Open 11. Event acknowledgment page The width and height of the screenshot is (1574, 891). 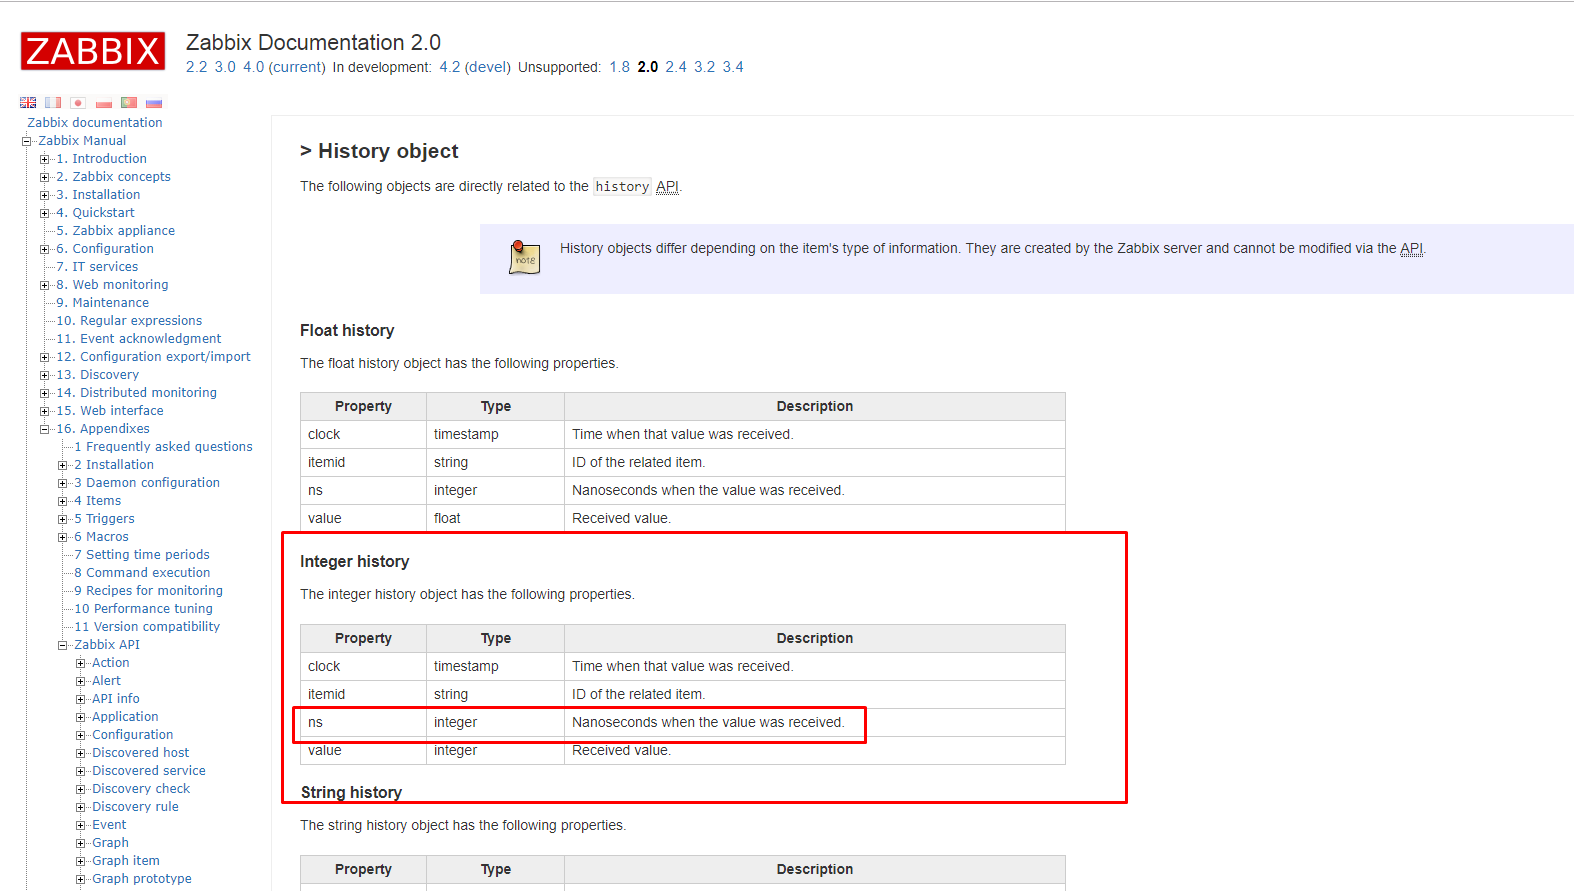tap(139, 339)
